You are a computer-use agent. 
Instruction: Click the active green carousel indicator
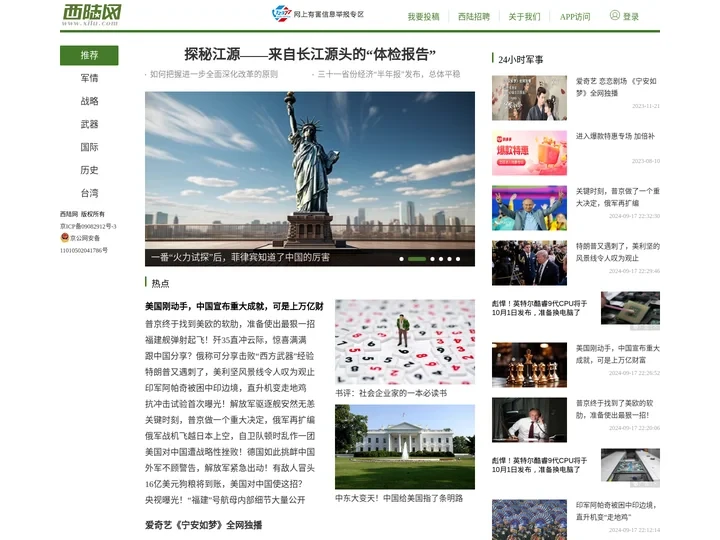click(417, 259)
